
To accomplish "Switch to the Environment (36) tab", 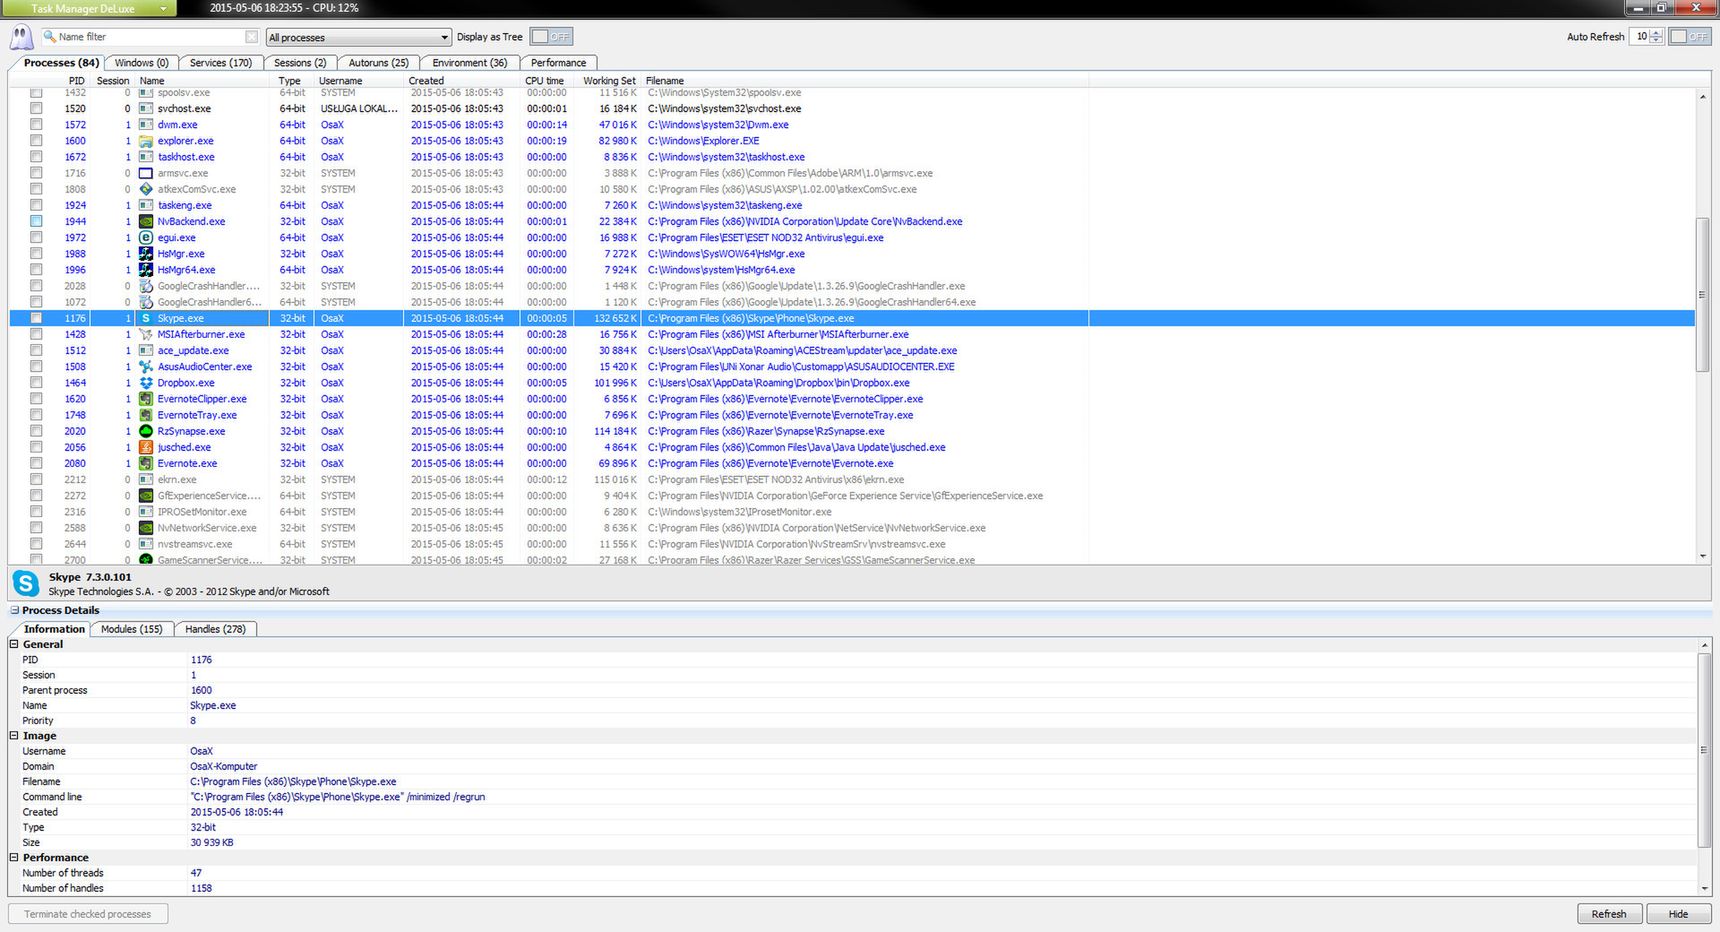I will (x=469, y=63).
